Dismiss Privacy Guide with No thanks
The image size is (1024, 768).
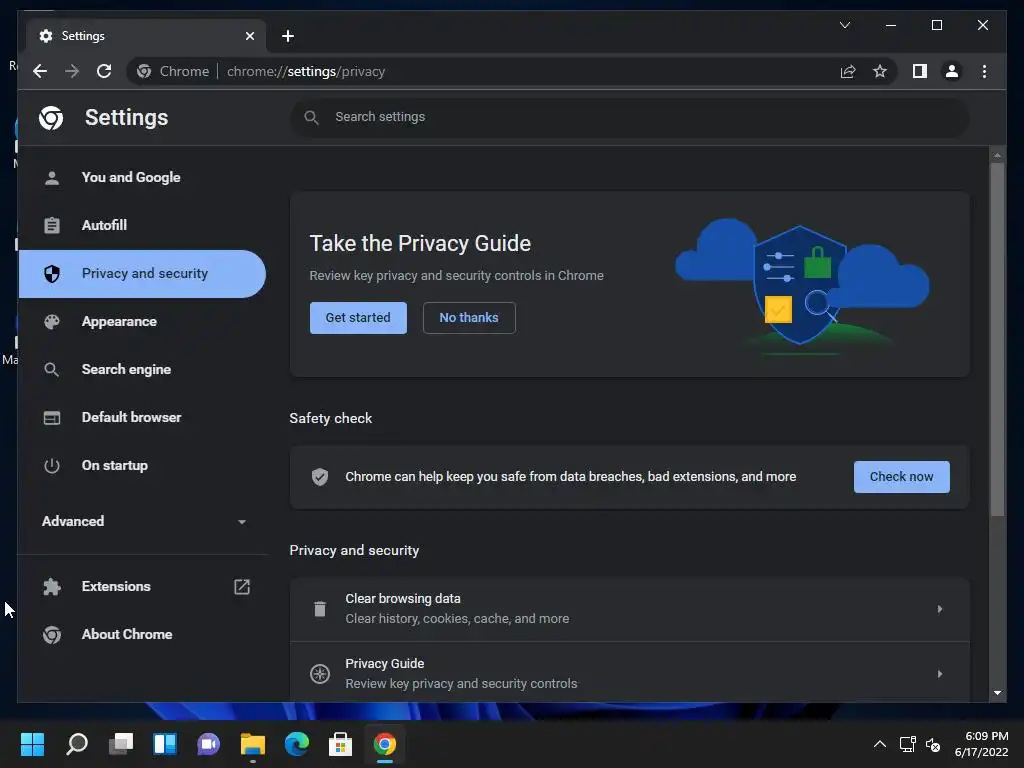click(469, 318)
